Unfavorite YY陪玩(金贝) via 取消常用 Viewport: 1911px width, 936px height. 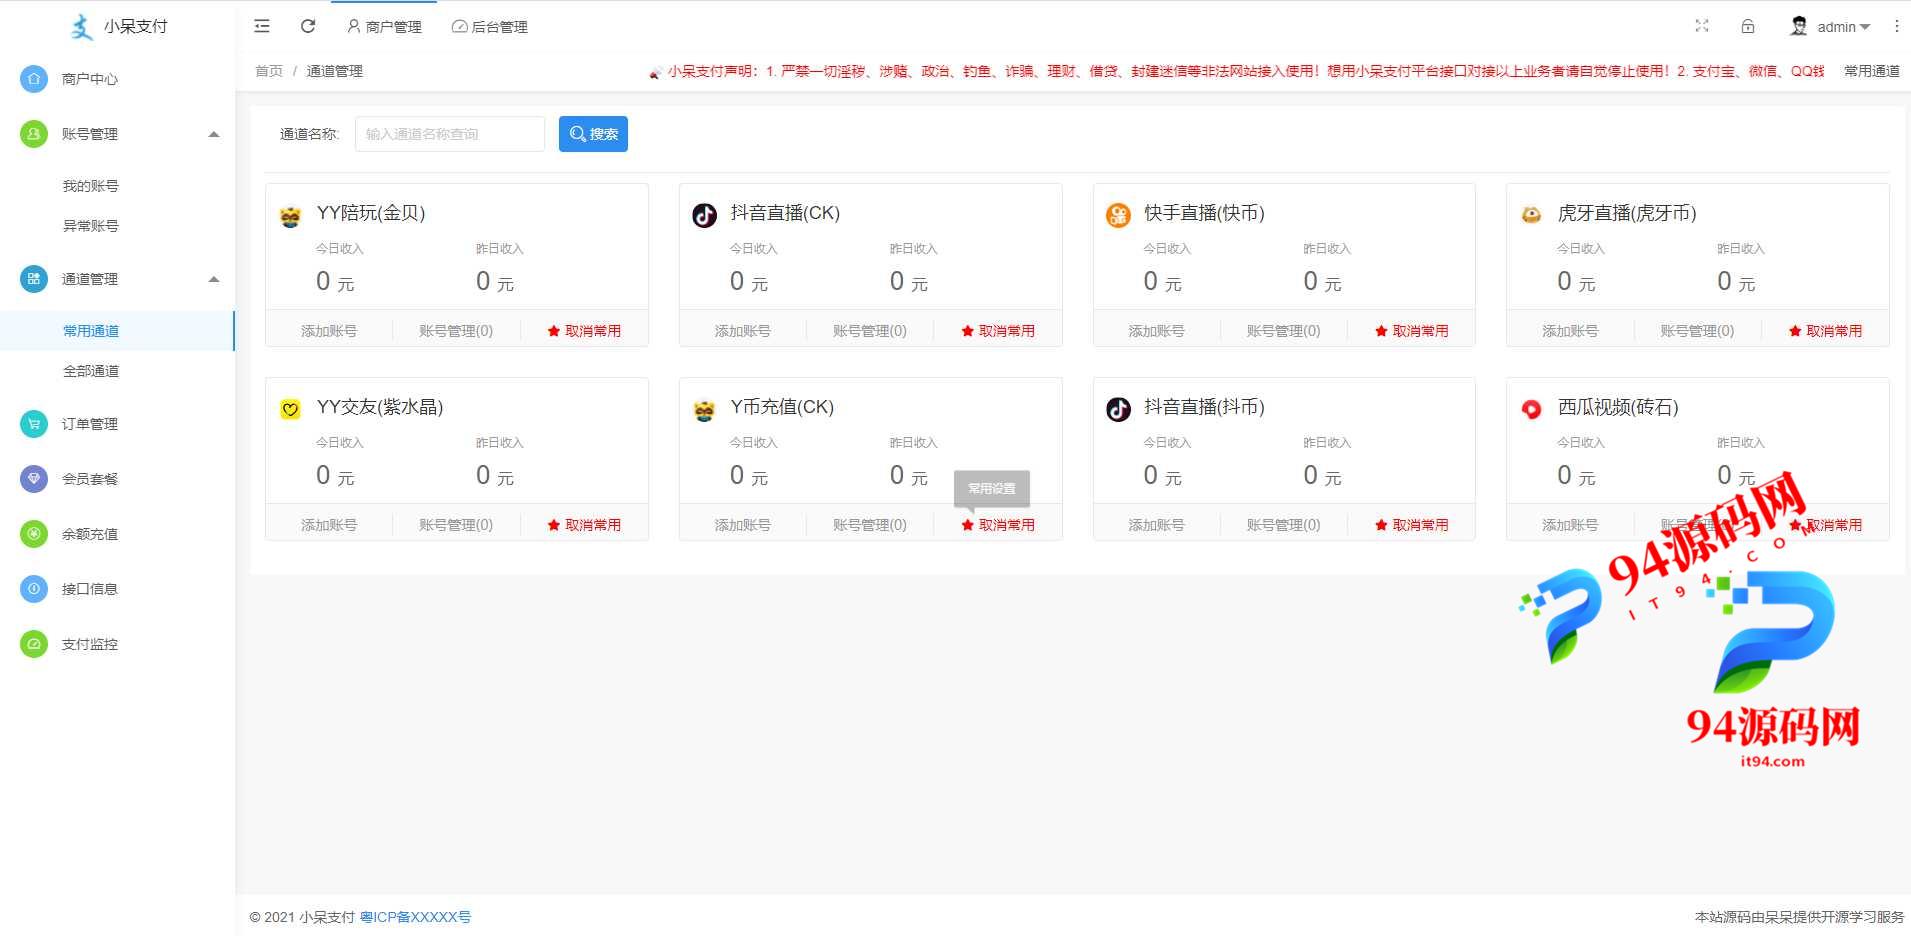pos(584,331)
